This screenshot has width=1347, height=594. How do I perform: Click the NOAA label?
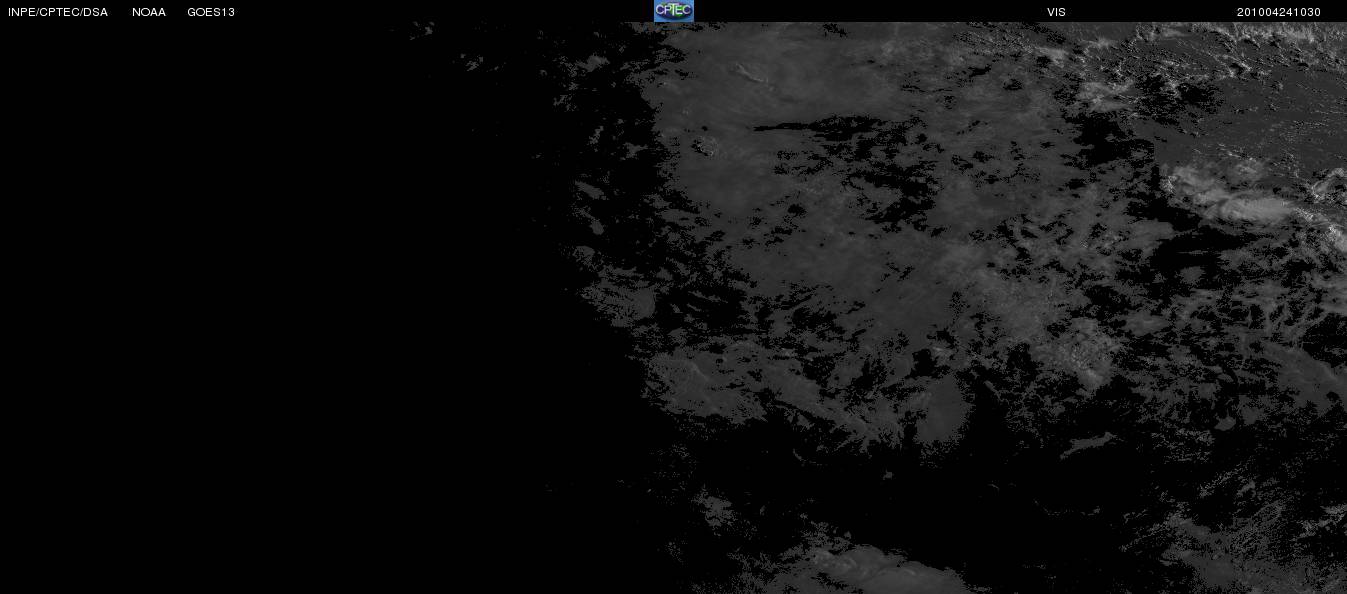coord(149,12)
